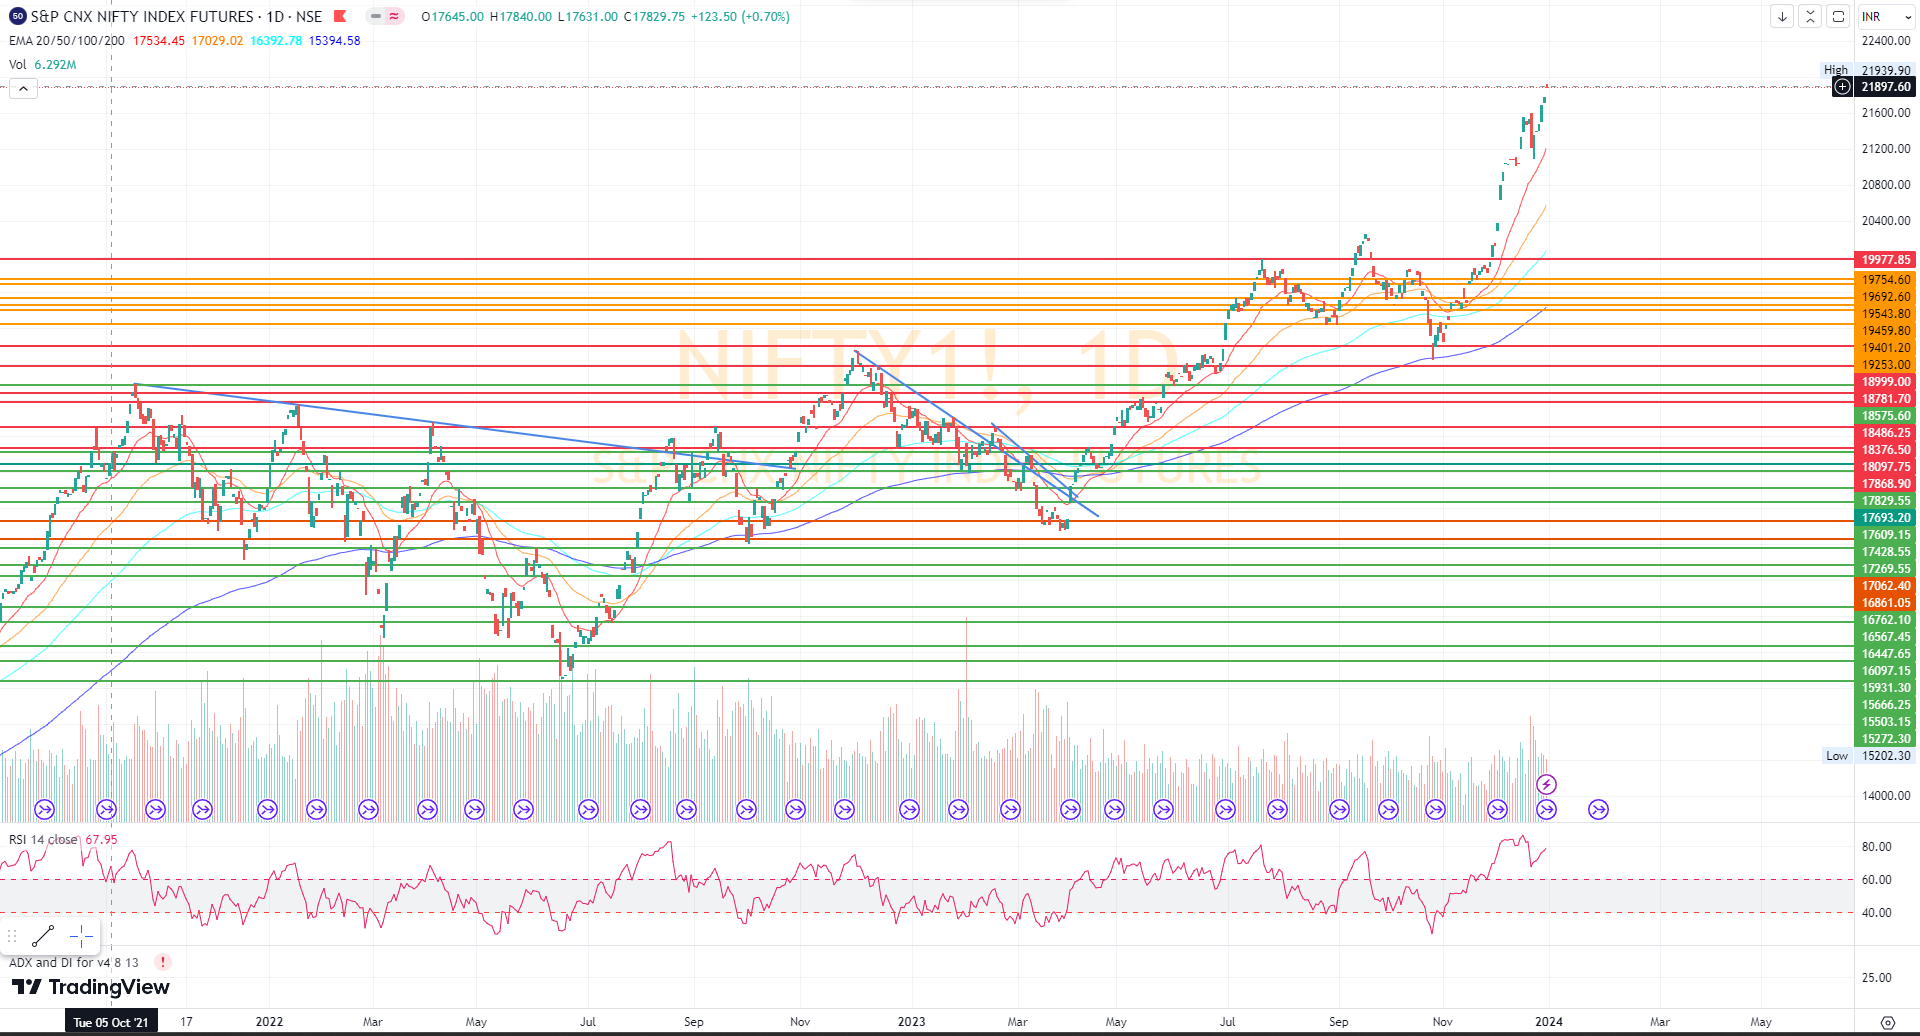Click the RSI scale value 80.00
The height and width of the screenshot is (1036, 1920).
pos(1876,846)
